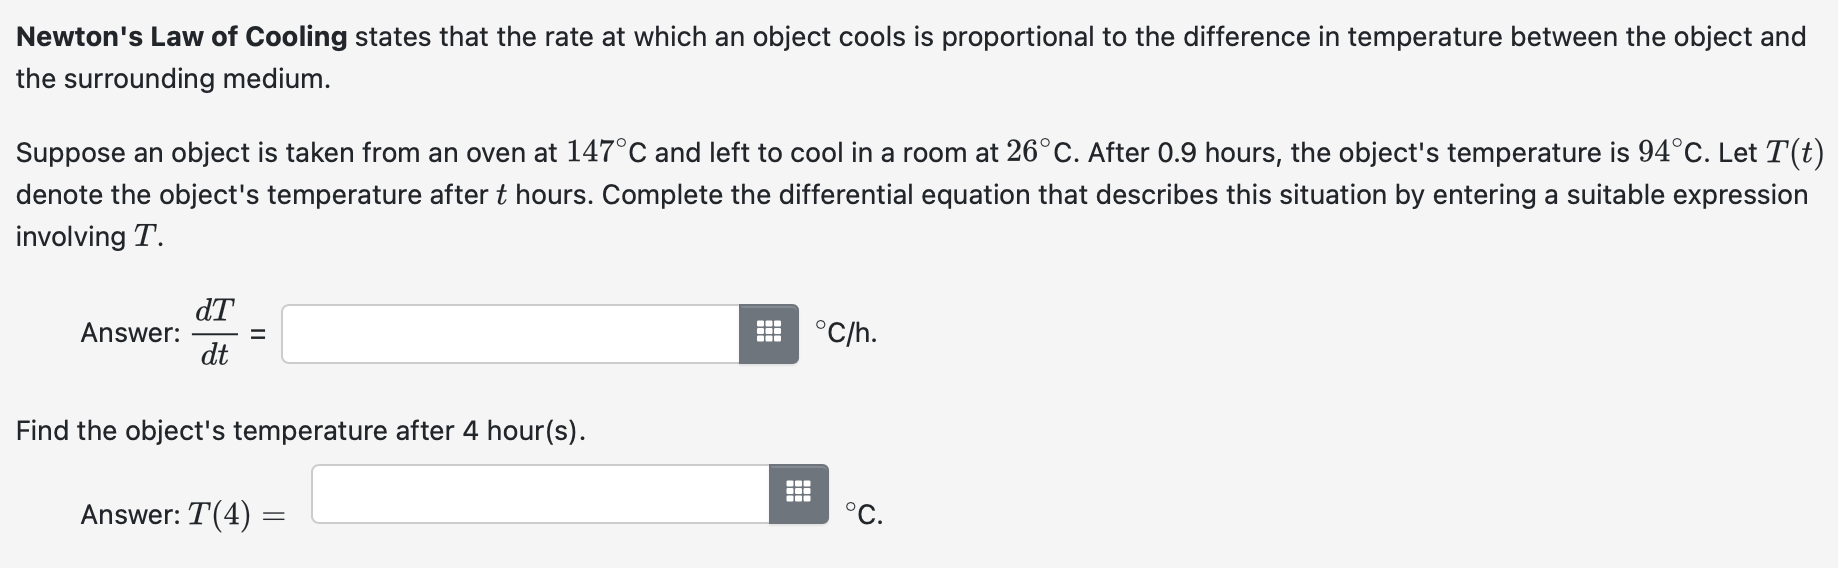
Task: Click the italic T after "involving"
Action: (x=145, y=237)
